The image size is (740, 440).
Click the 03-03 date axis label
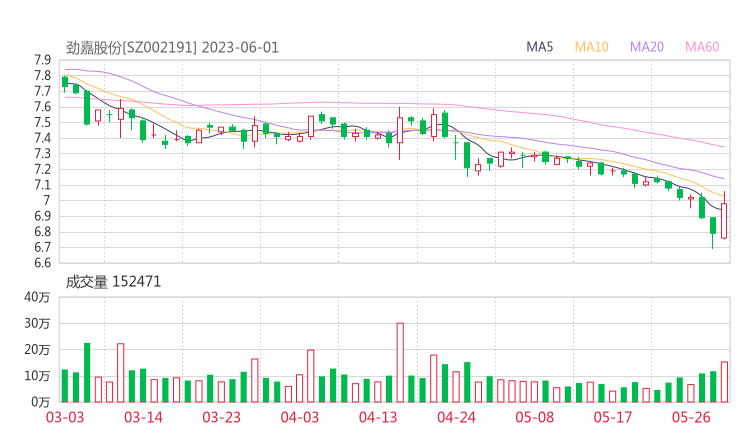tap(65, 417)
